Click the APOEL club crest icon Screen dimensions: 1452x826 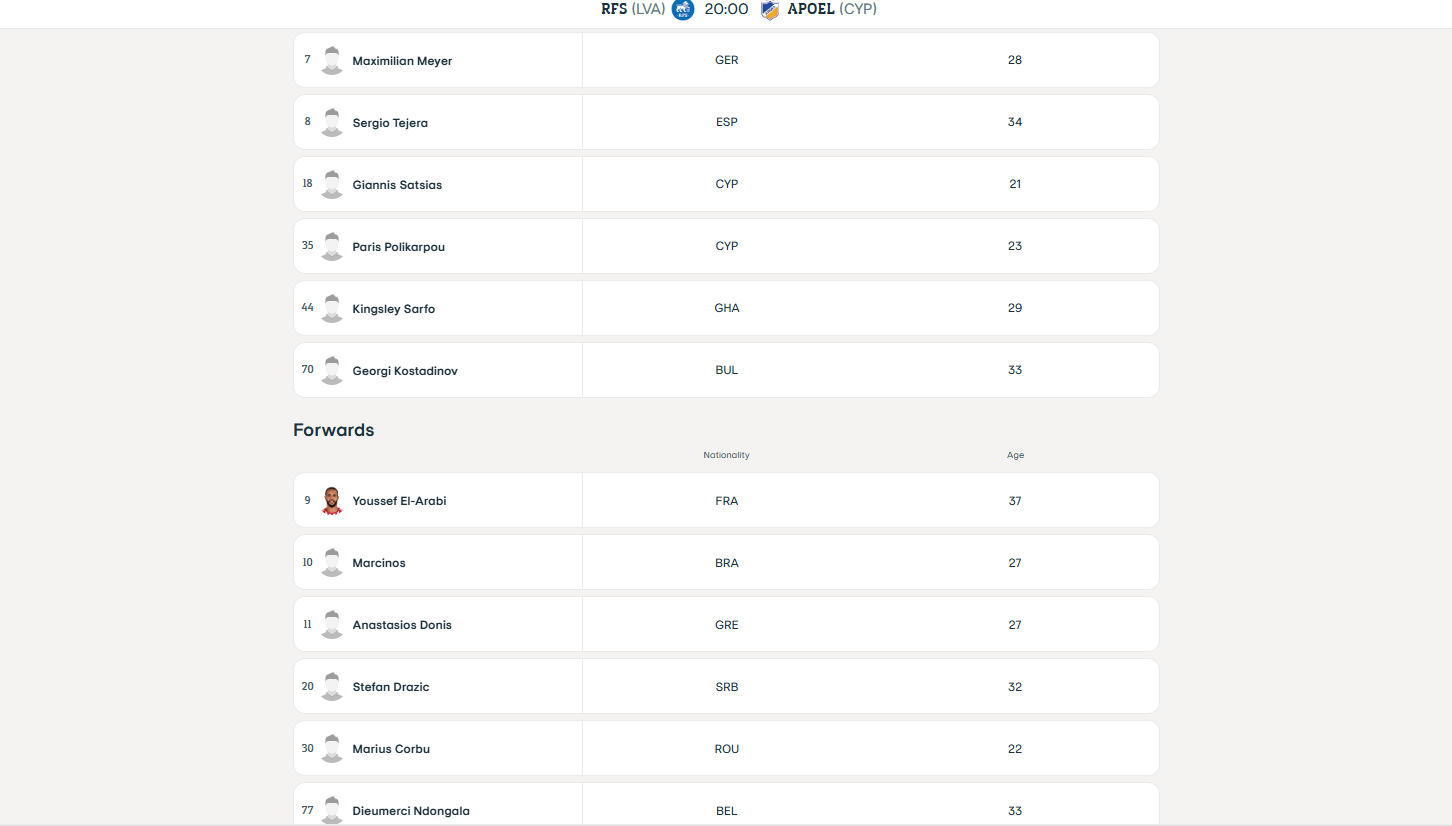coord(769,10)
